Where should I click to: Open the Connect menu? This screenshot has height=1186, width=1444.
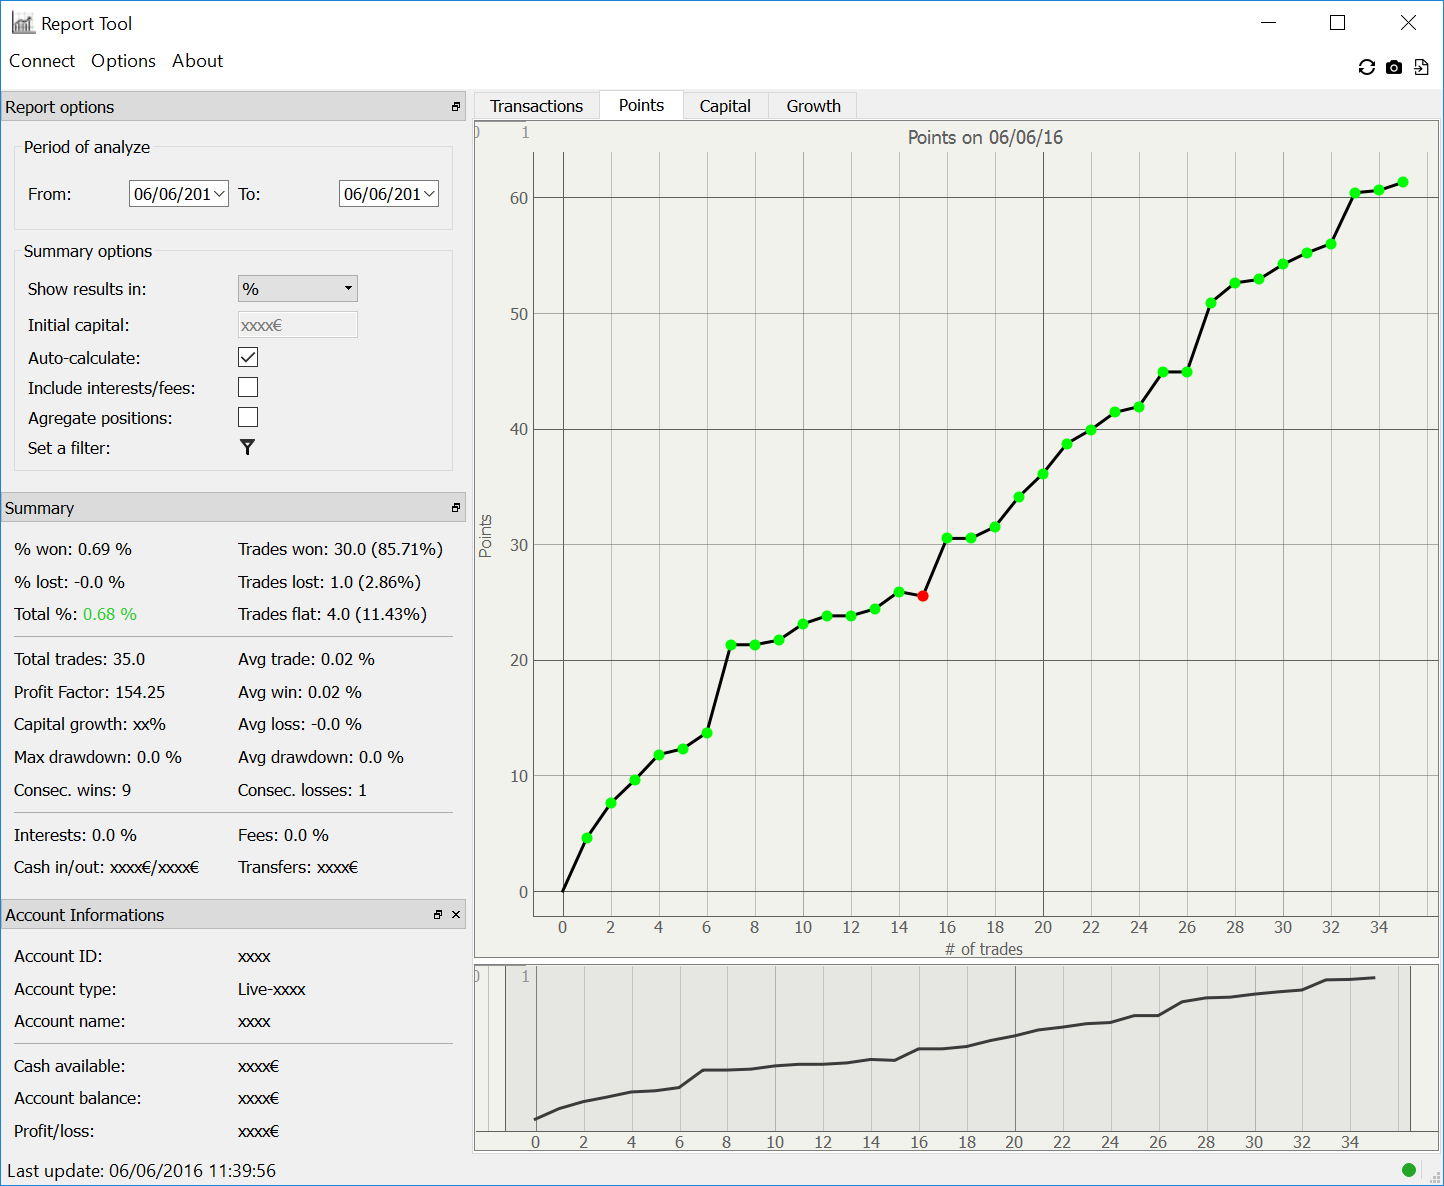point(42,61)
